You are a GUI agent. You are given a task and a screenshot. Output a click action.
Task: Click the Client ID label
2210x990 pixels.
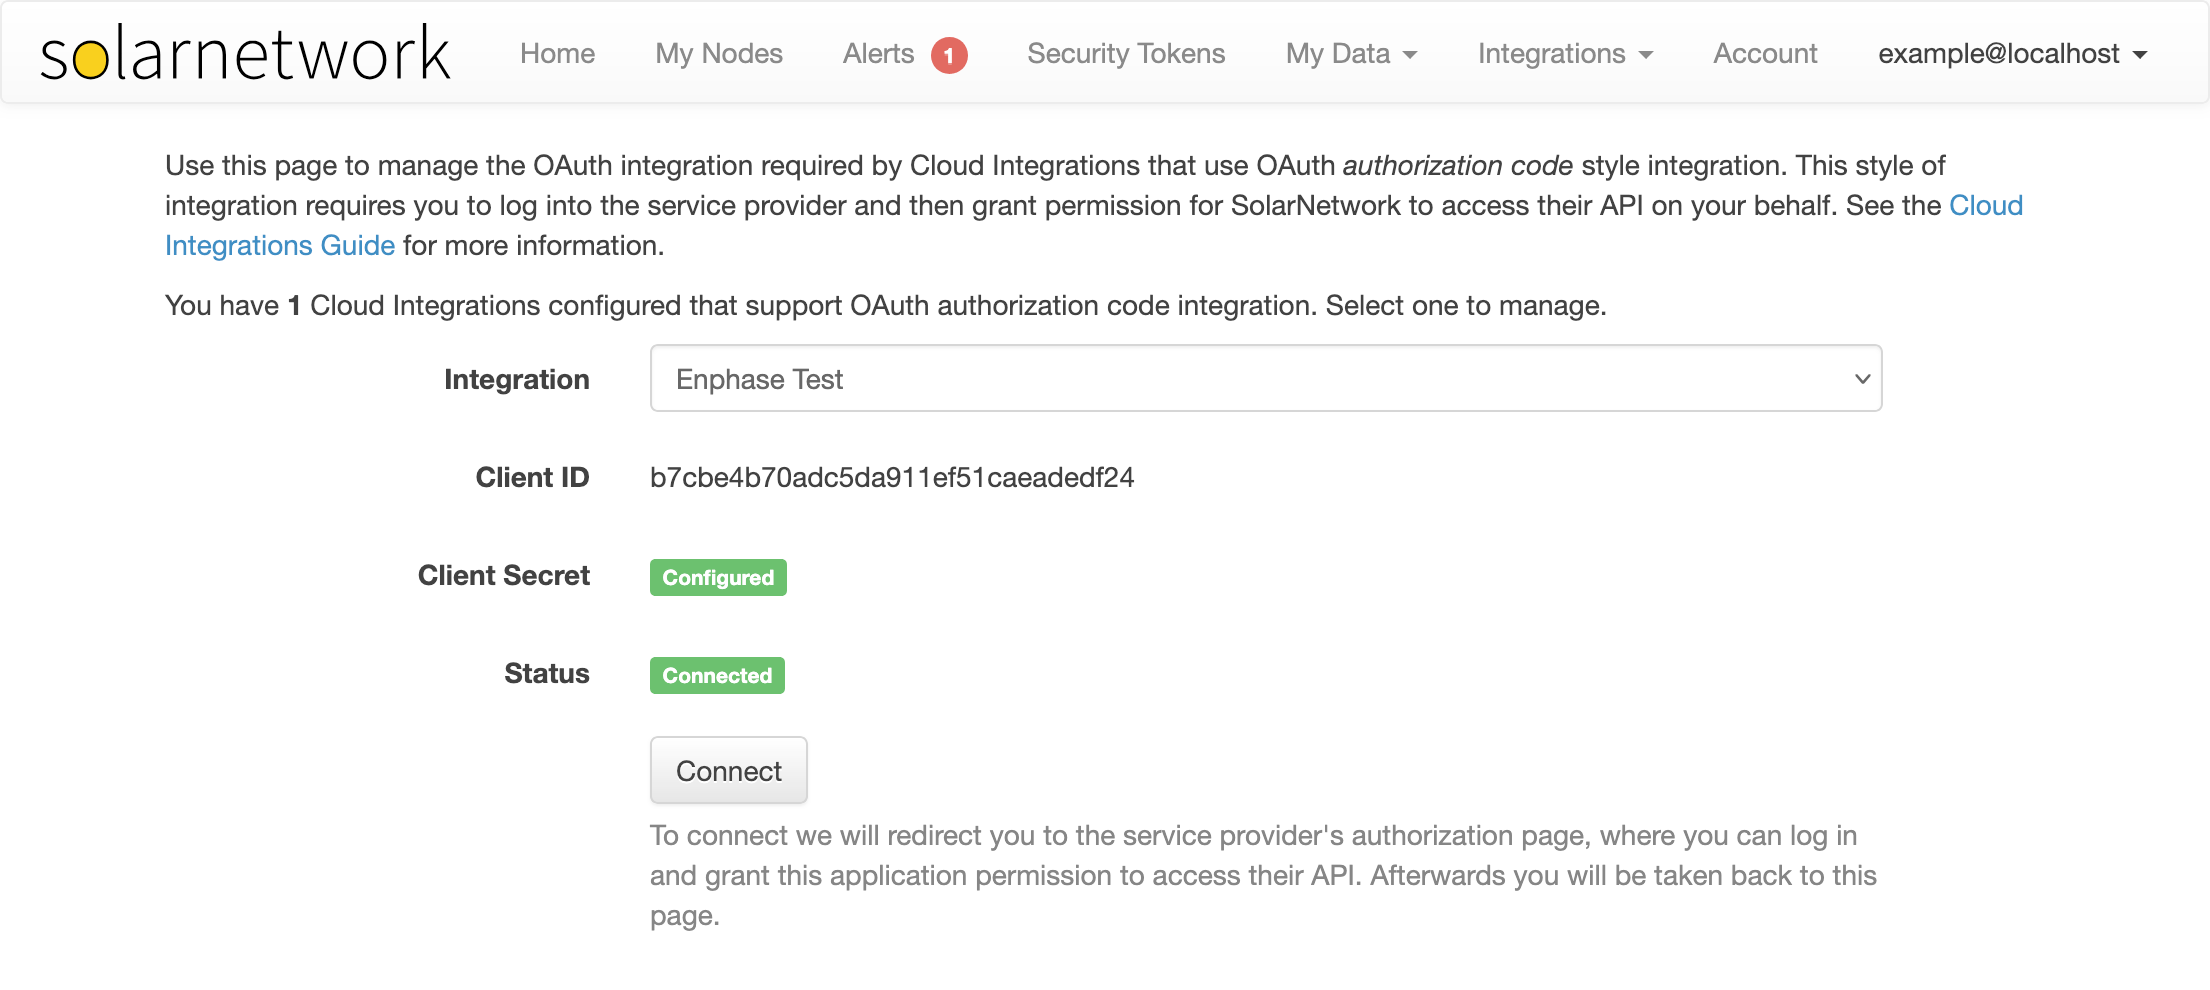[533, 477]
